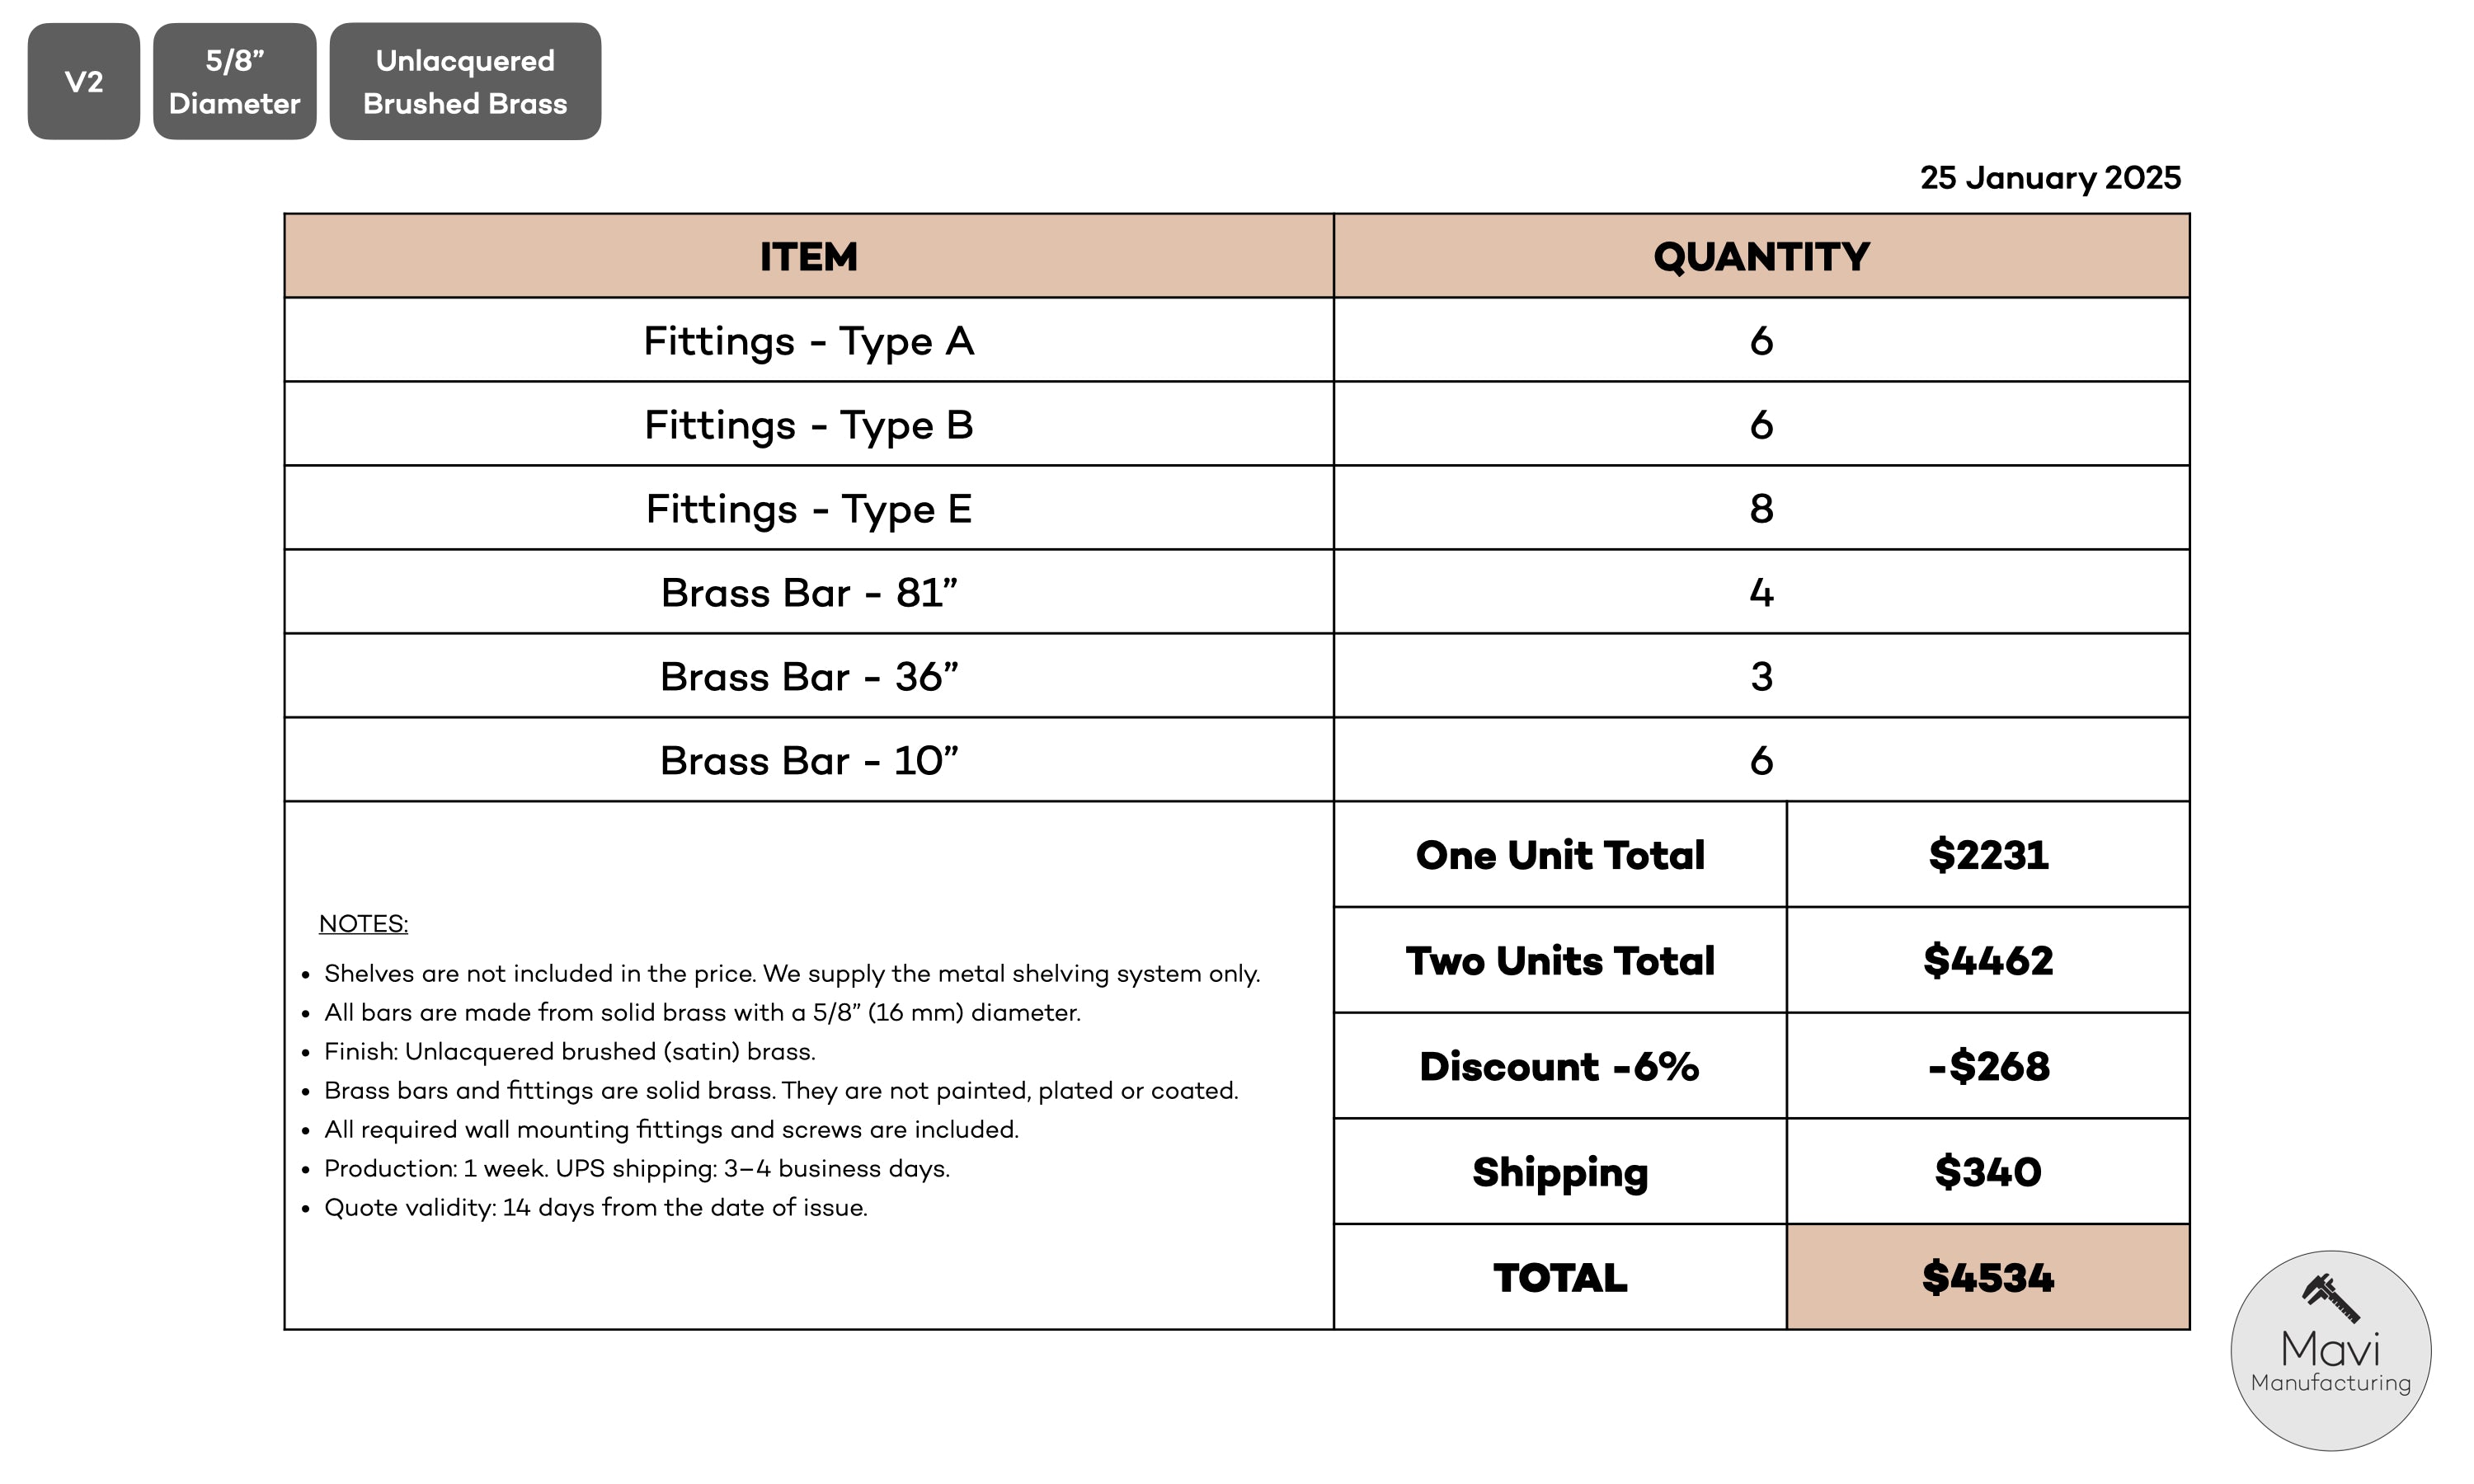This screenshot has width=2474, height=1484.
Task: Click the Fittings - Type E item
Action: 808,509
